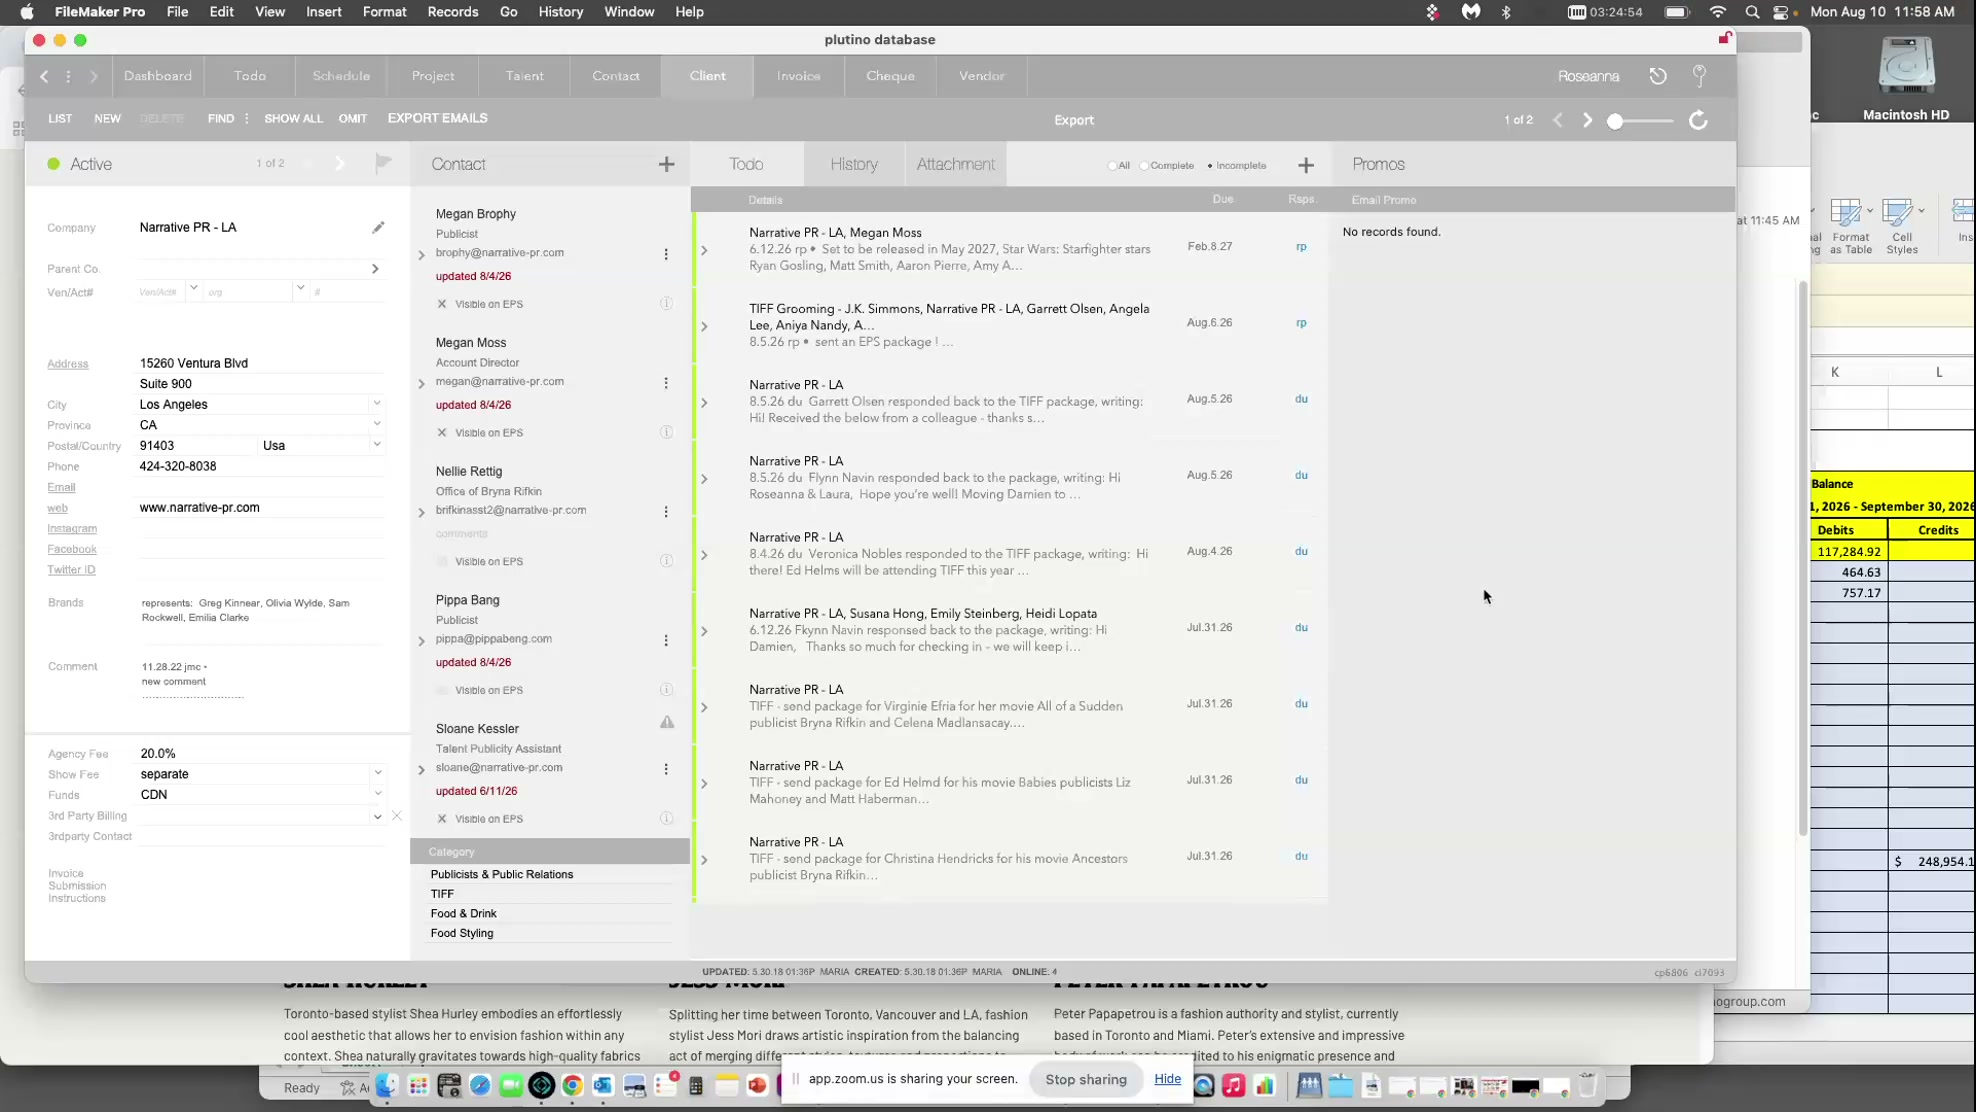Click the Phone field showing 424-320-8038
Image resolution: width=1976 pixels, height=1112 pixels.
[x=260, y=466]
